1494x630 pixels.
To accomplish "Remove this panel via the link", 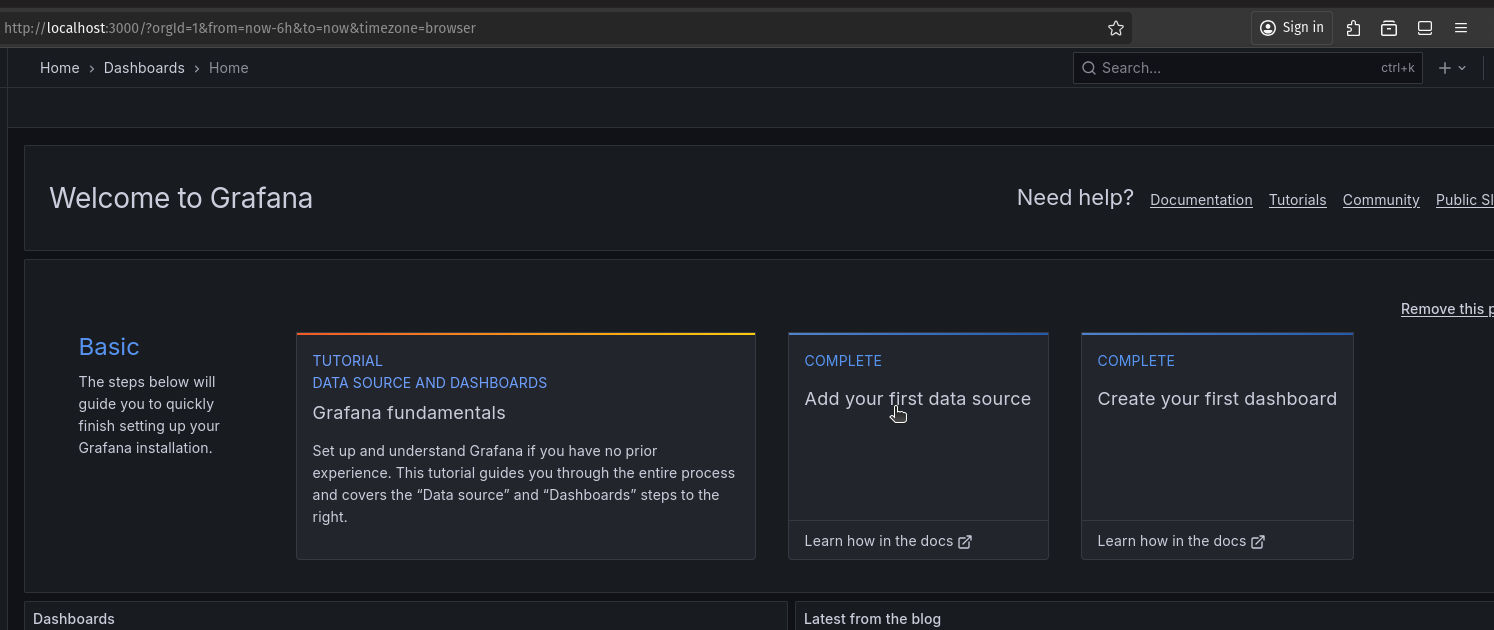I will [x=1447, y=309].
